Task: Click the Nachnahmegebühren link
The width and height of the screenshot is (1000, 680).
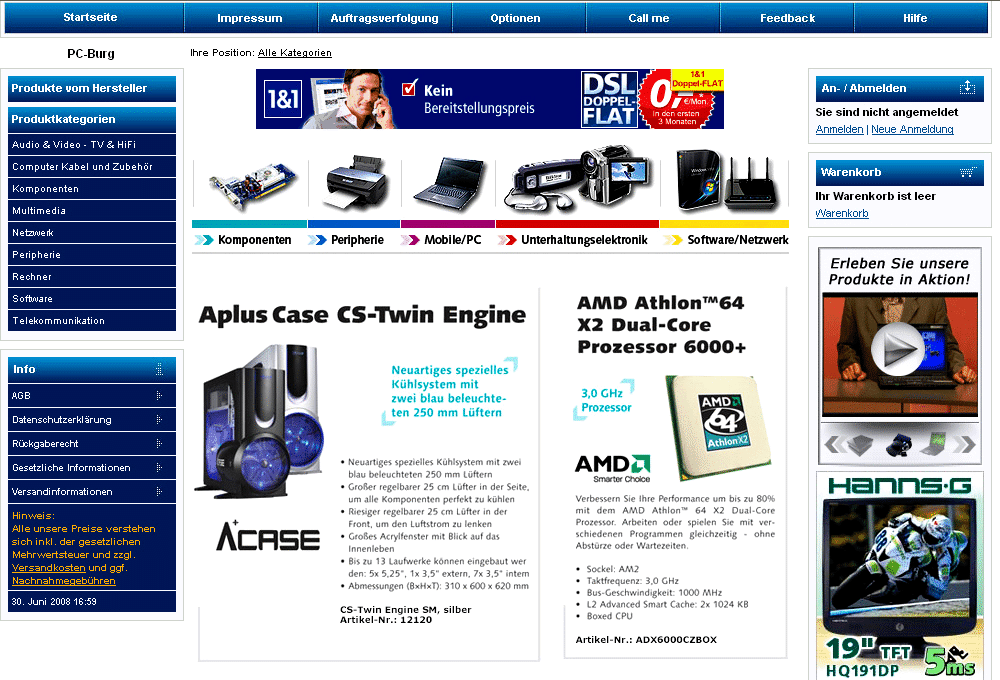Action: (64, 581)
